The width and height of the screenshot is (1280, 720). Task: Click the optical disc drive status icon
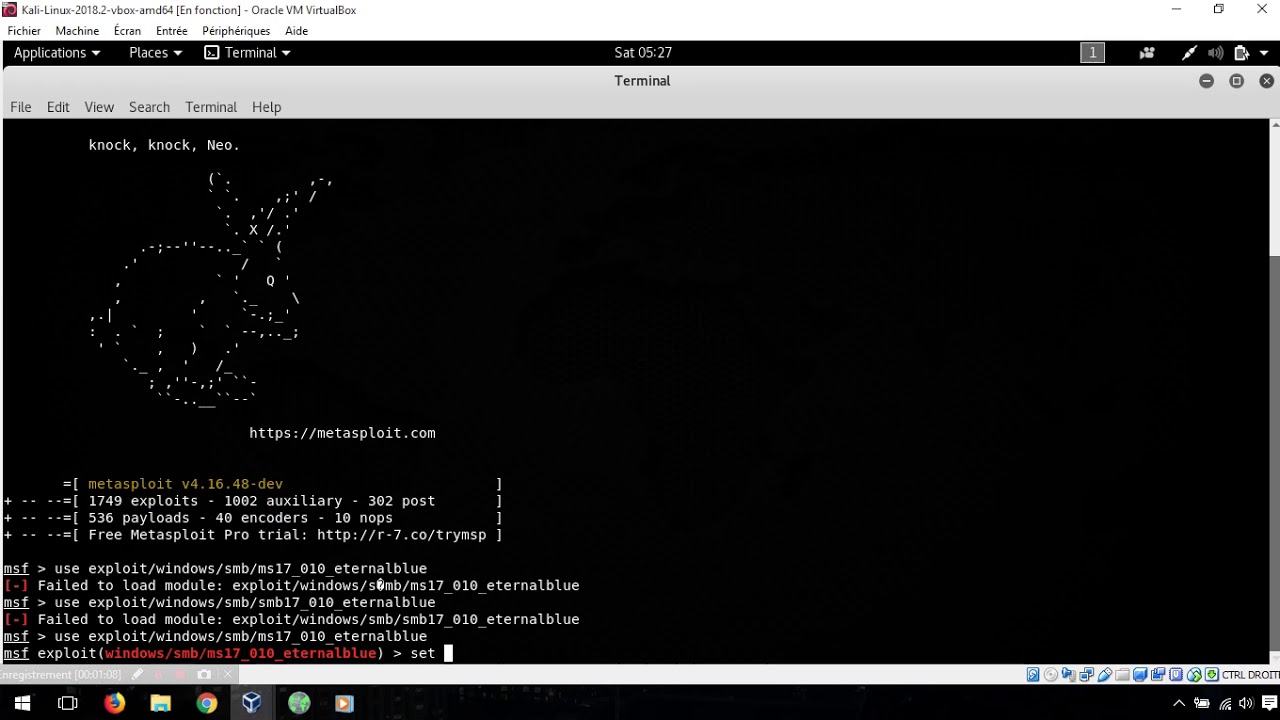coord(1051,675)
